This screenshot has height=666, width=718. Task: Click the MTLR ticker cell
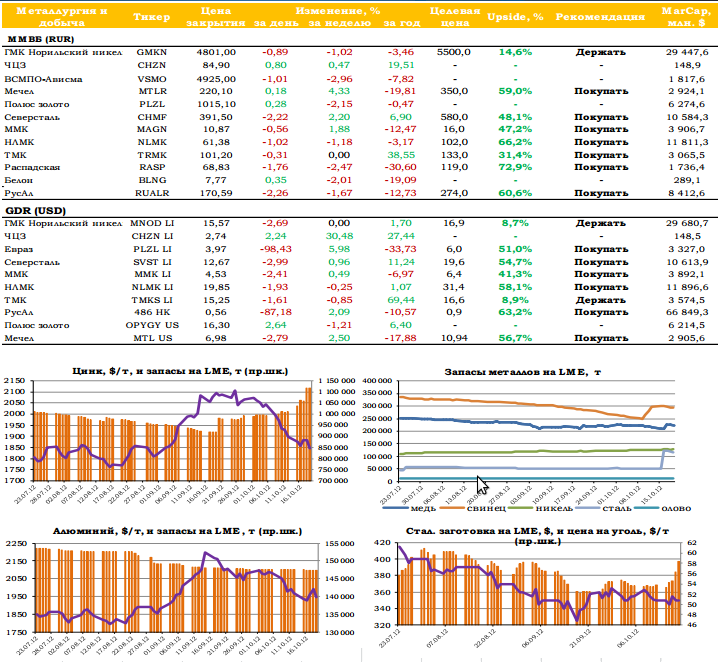click(x=152, y=91)
